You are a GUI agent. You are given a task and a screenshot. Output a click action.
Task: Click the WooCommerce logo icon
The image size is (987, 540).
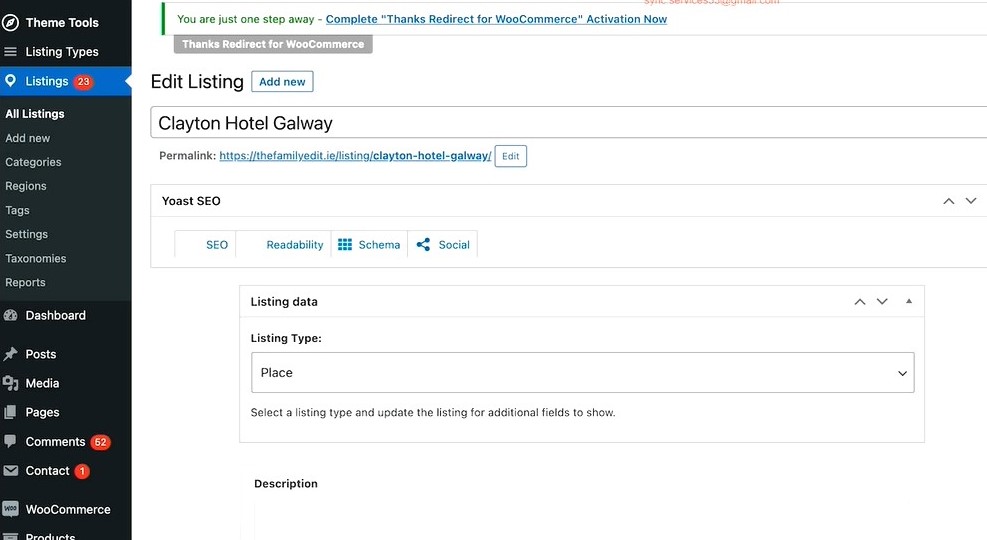tap(11, 509)
